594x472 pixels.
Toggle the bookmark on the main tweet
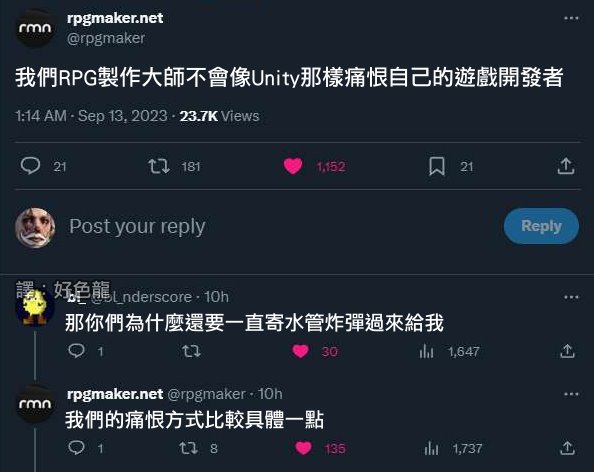pos(436,166)
